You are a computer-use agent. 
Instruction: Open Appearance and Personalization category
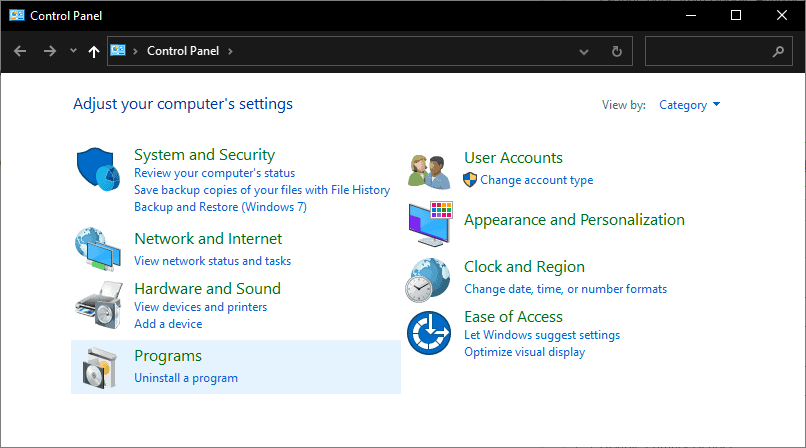pyautogui.click(x=574, y=220)
